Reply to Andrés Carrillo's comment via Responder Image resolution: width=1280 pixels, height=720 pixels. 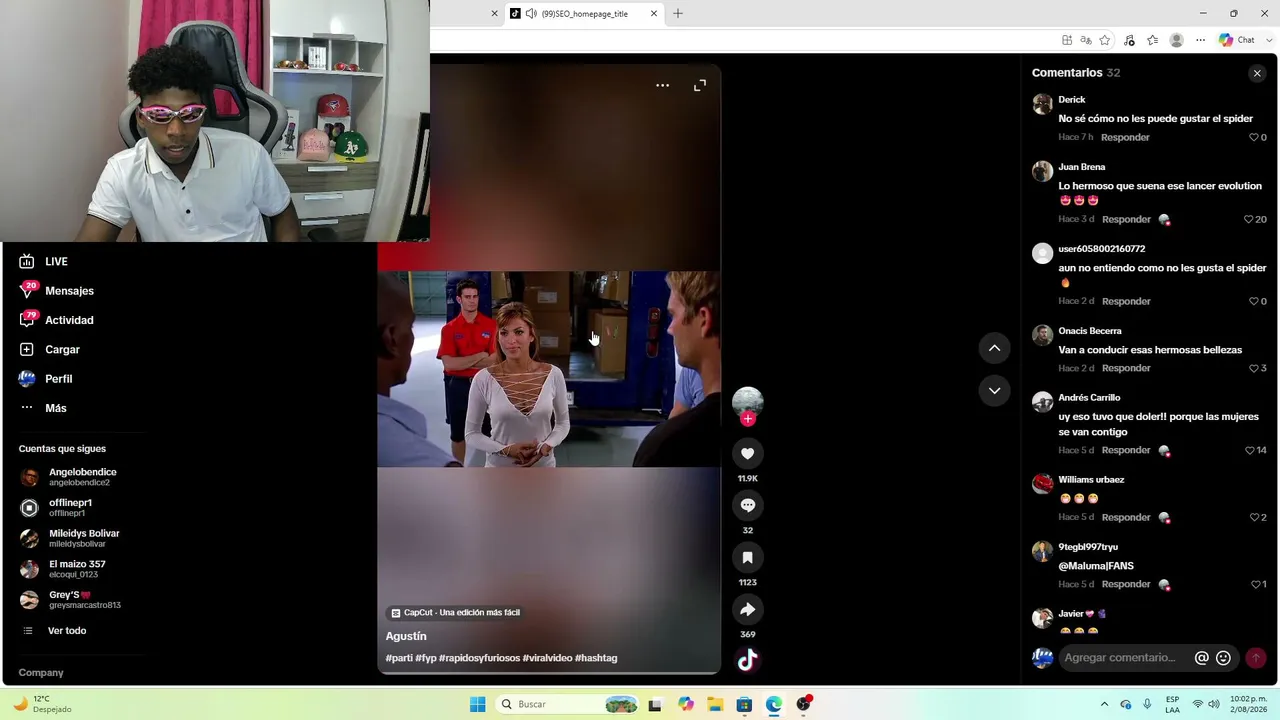[x=1125, y=450]
